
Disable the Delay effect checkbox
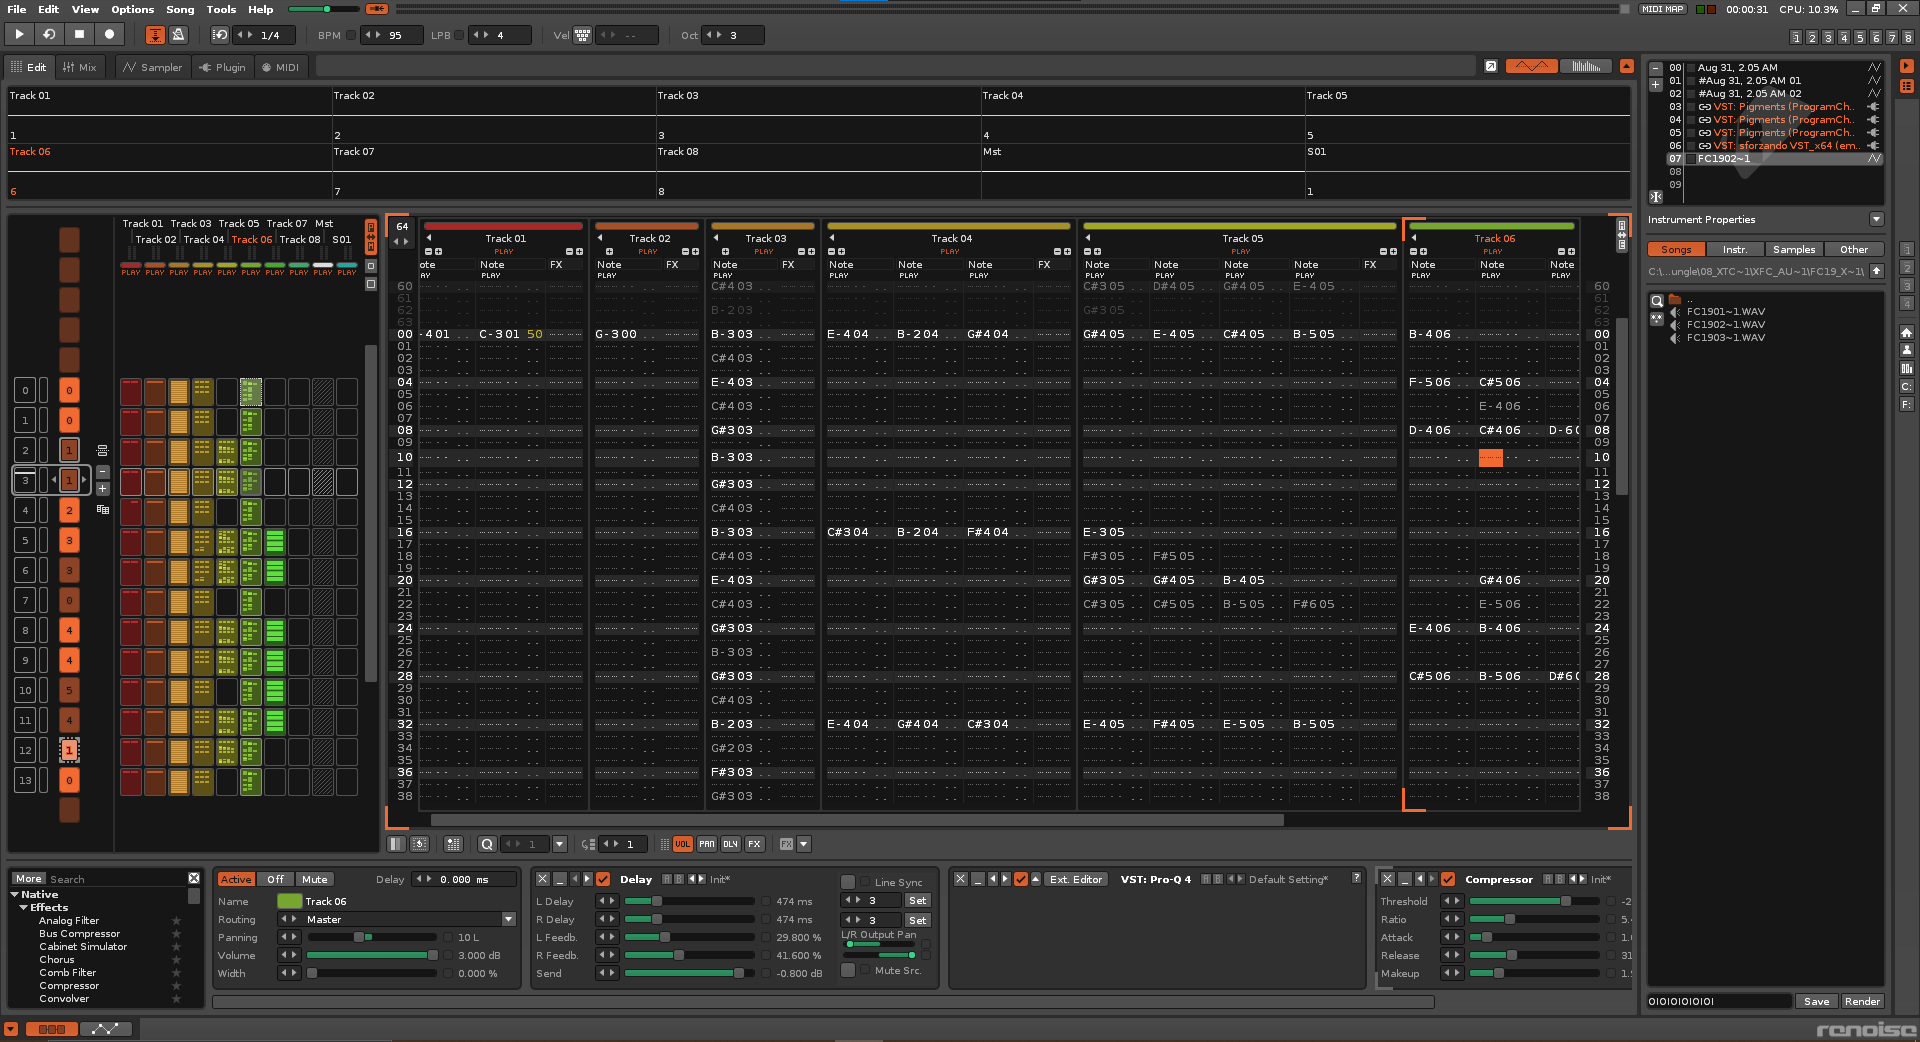coord(603,879)
